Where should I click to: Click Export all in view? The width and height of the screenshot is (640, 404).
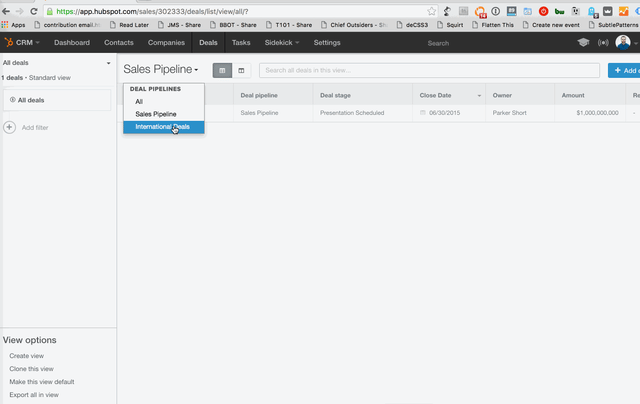point(34,395)
